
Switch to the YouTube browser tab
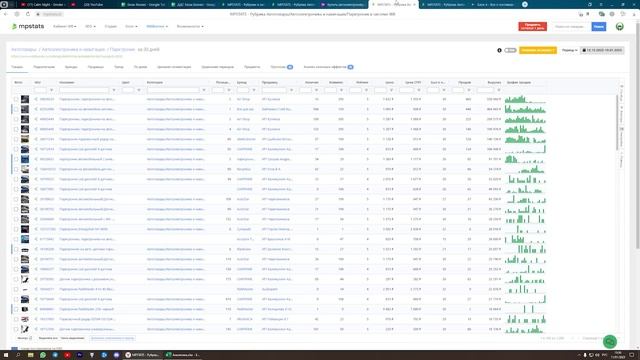point(93,4)
